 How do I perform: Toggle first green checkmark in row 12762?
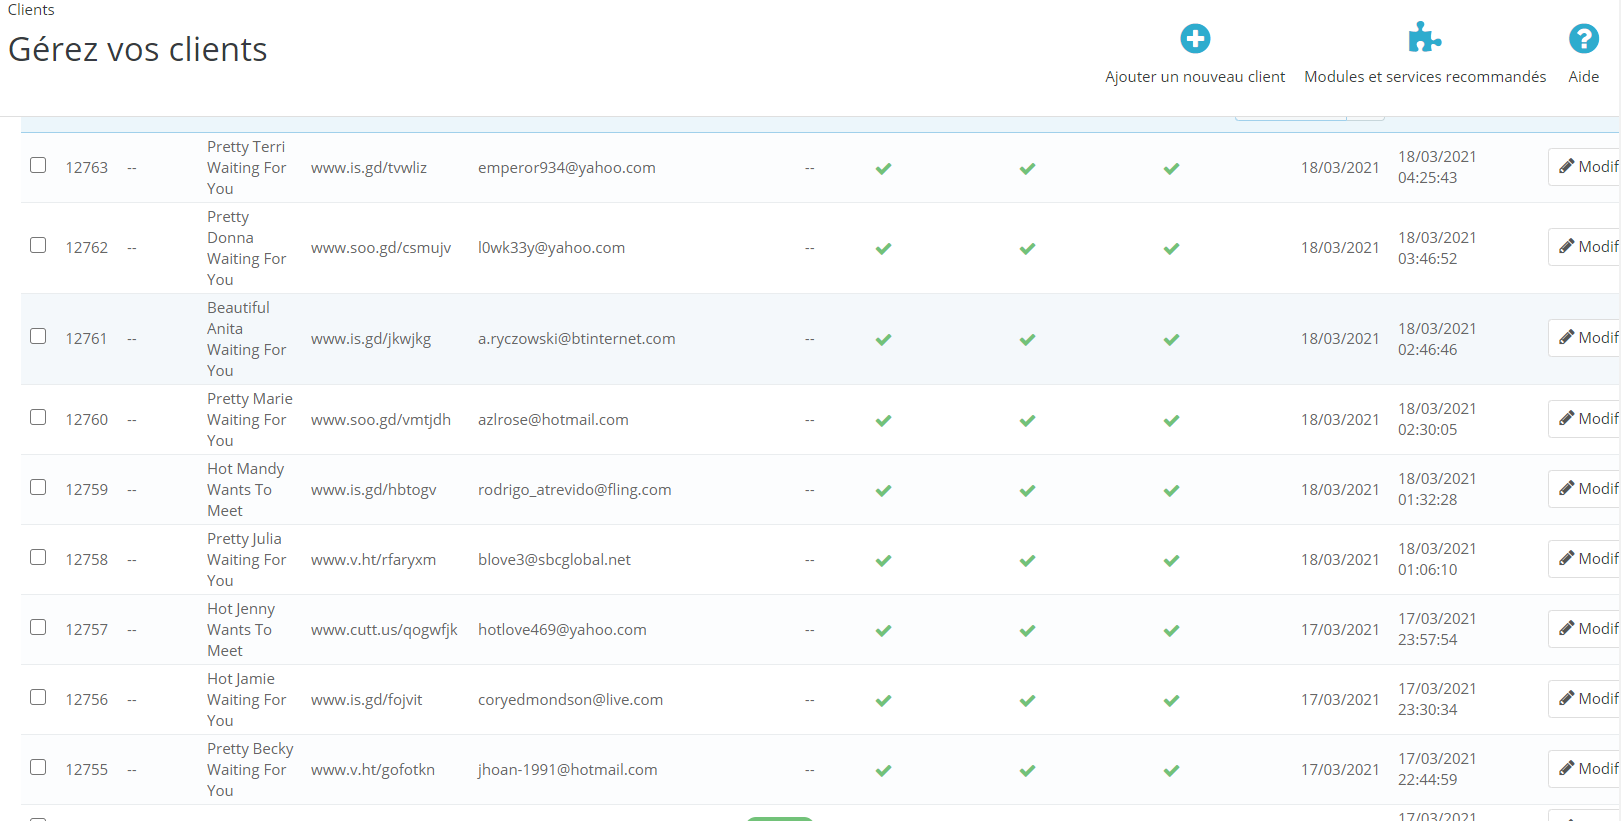[x=883, y=249]
